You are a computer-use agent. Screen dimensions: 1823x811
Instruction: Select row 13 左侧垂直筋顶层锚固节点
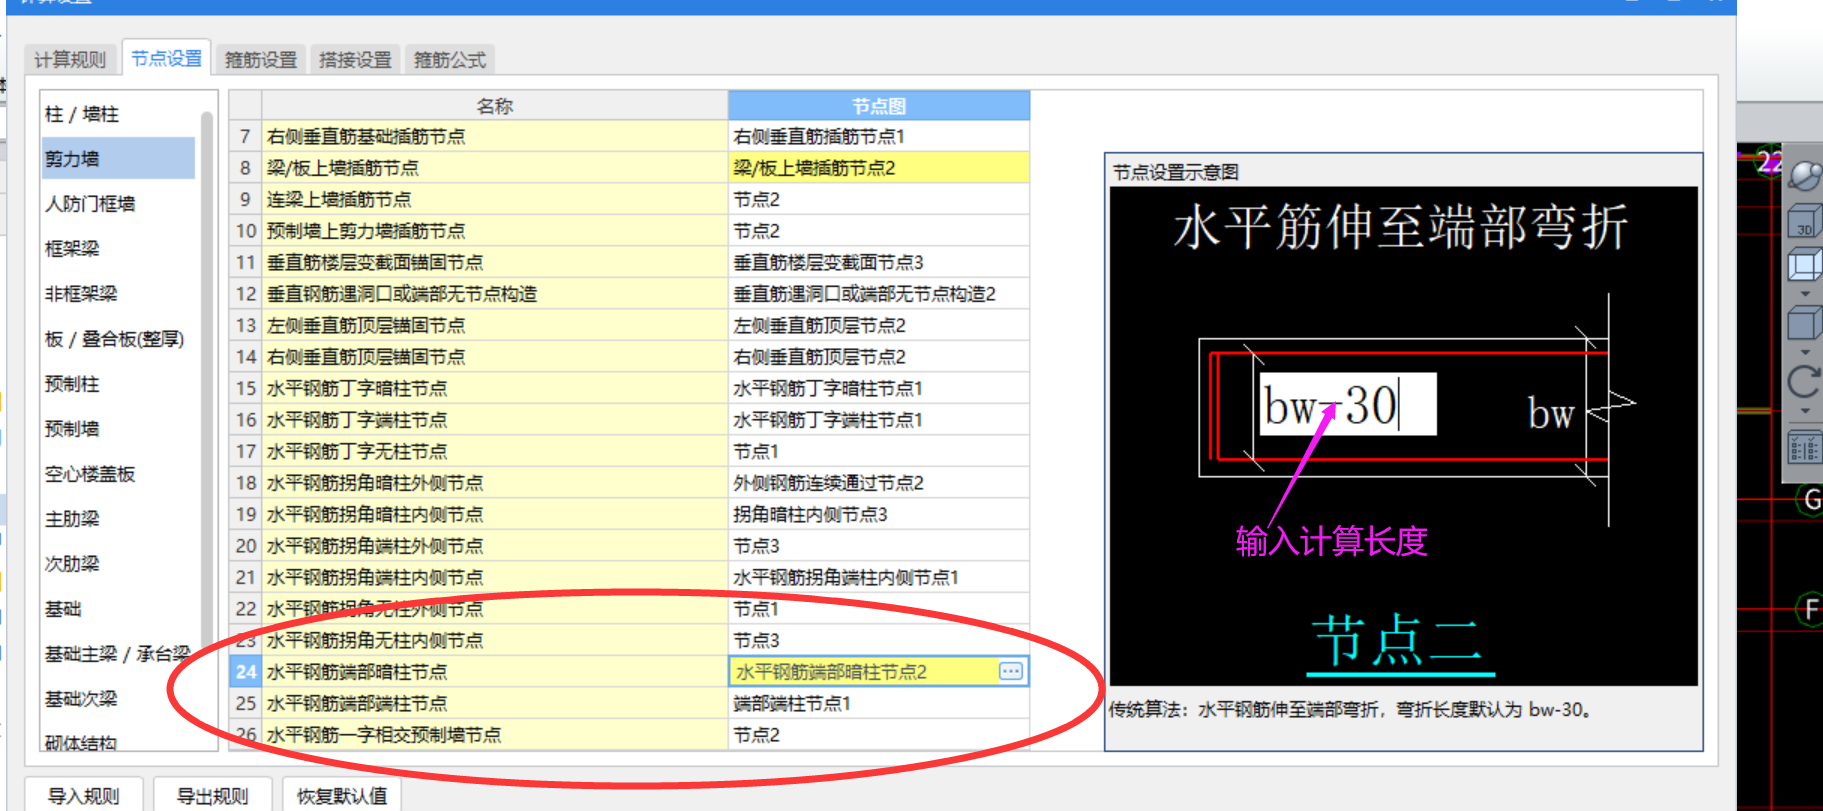pos(495,325)
